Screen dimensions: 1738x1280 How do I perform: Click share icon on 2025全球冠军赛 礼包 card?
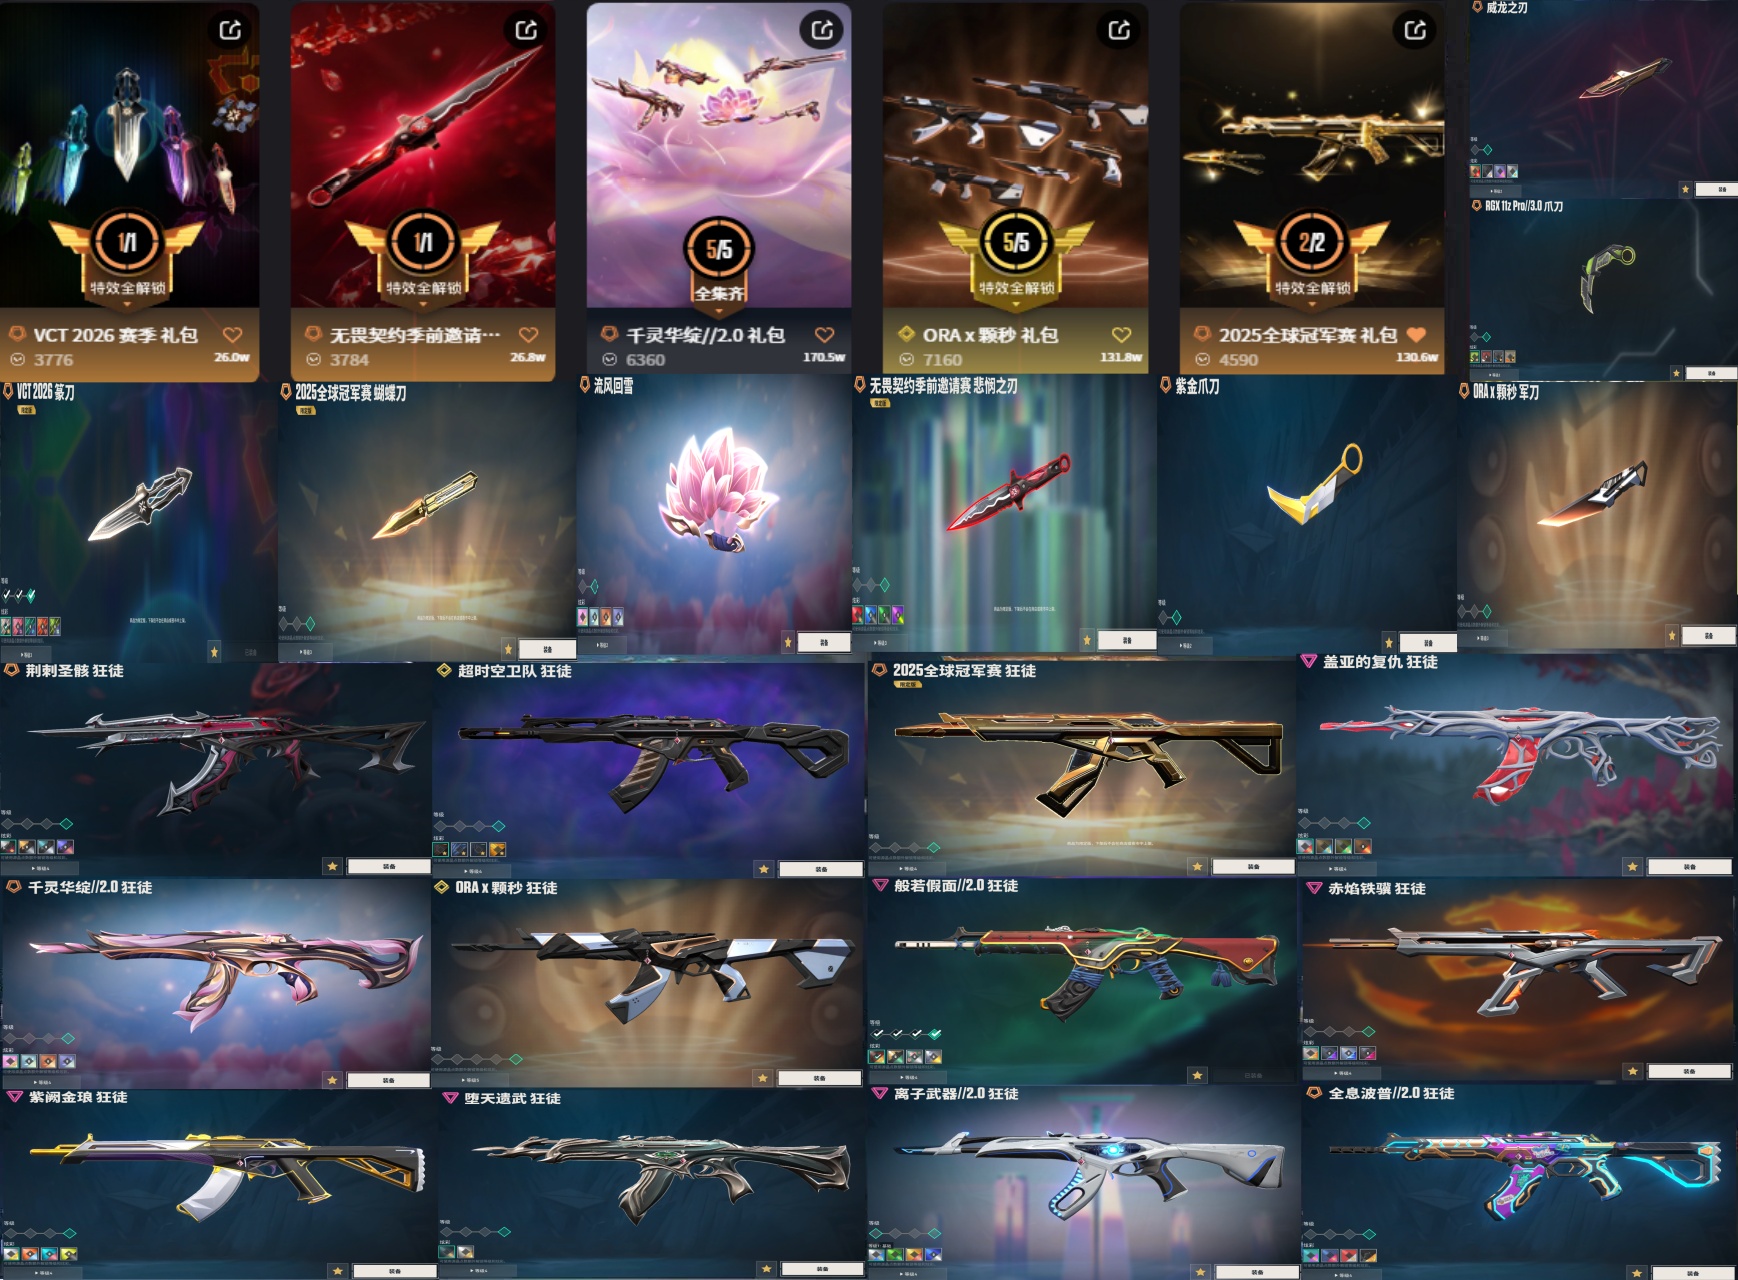click(1415, 30)
